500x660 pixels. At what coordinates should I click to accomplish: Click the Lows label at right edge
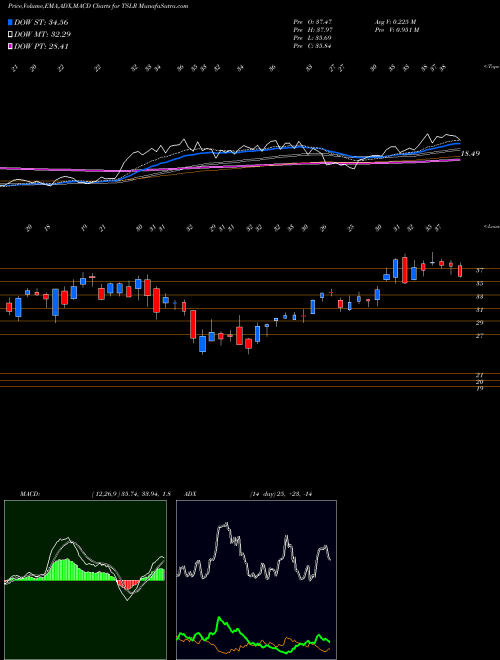(491, 226)
